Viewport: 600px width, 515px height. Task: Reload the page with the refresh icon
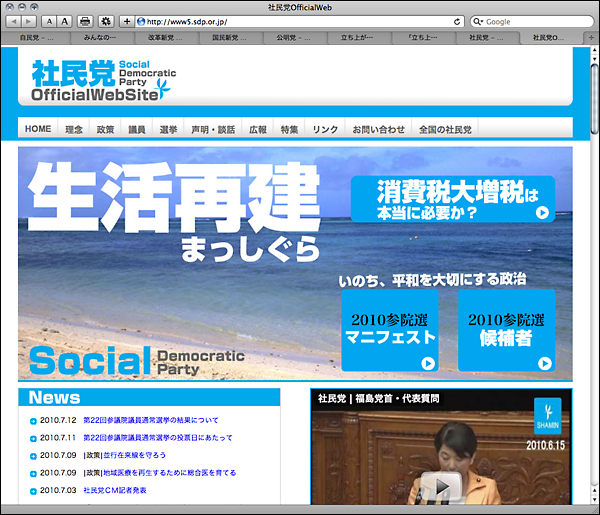click(x=457, y=21)
